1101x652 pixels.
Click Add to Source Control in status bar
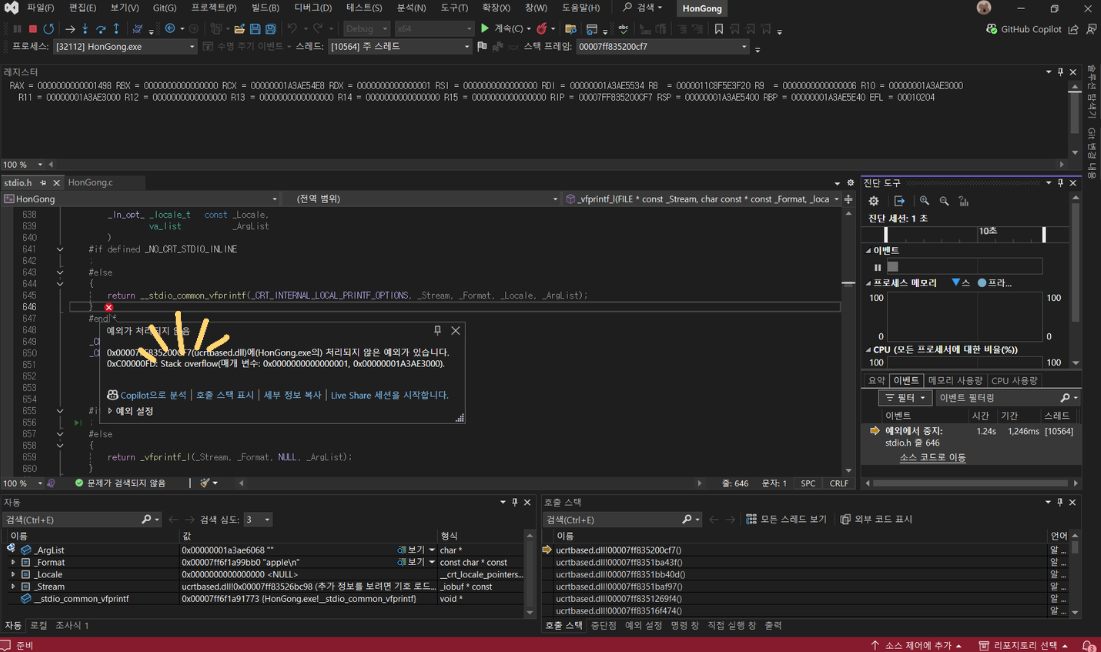pyautogui.click(x=916, y=645)
